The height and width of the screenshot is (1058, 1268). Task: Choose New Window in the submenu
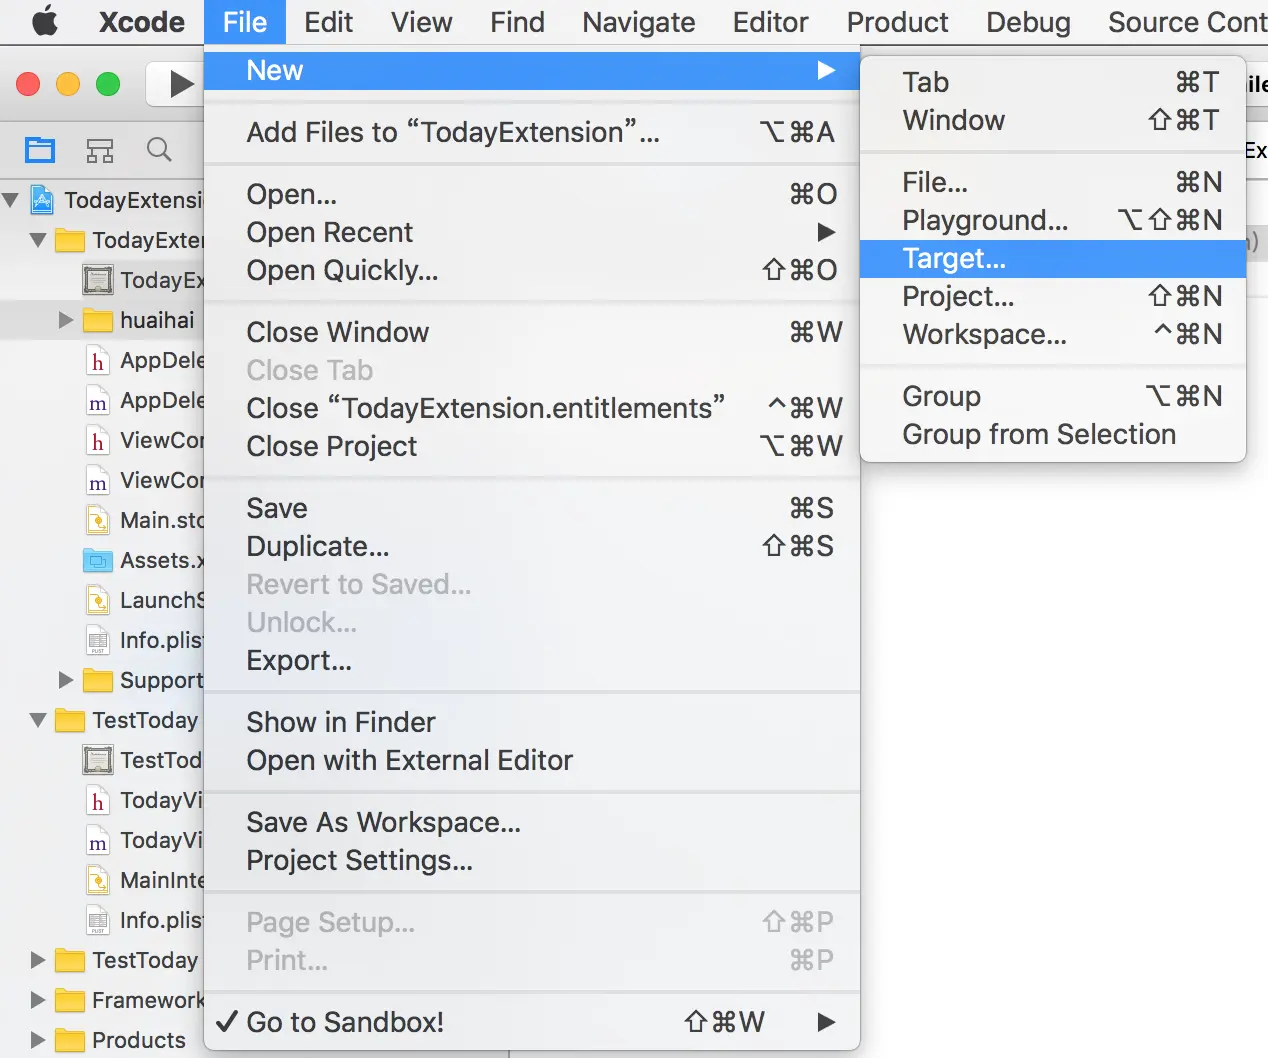point(1053,120)
